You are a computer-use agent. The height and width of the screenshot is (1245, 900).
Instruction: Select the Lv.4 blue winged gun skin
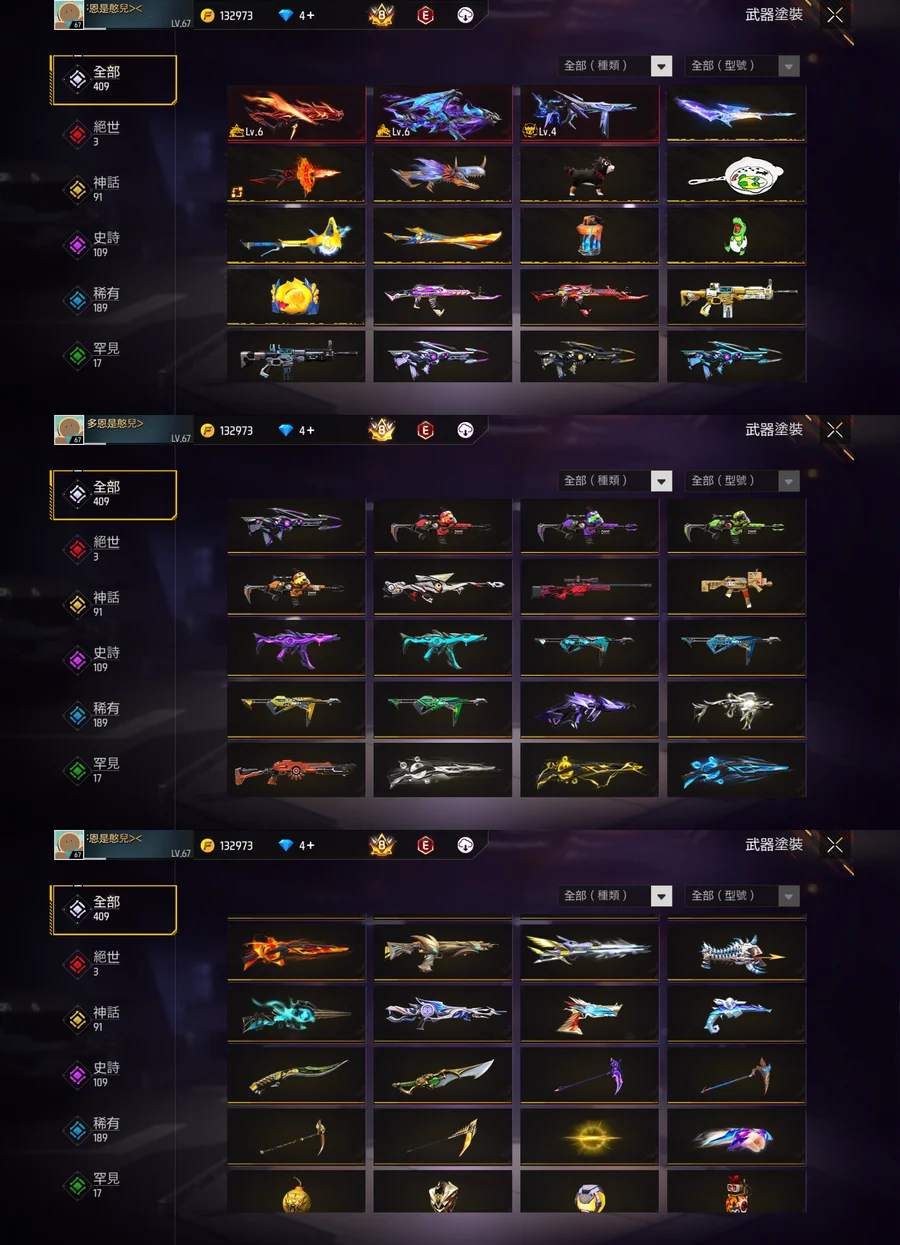(x=589, y=113)
